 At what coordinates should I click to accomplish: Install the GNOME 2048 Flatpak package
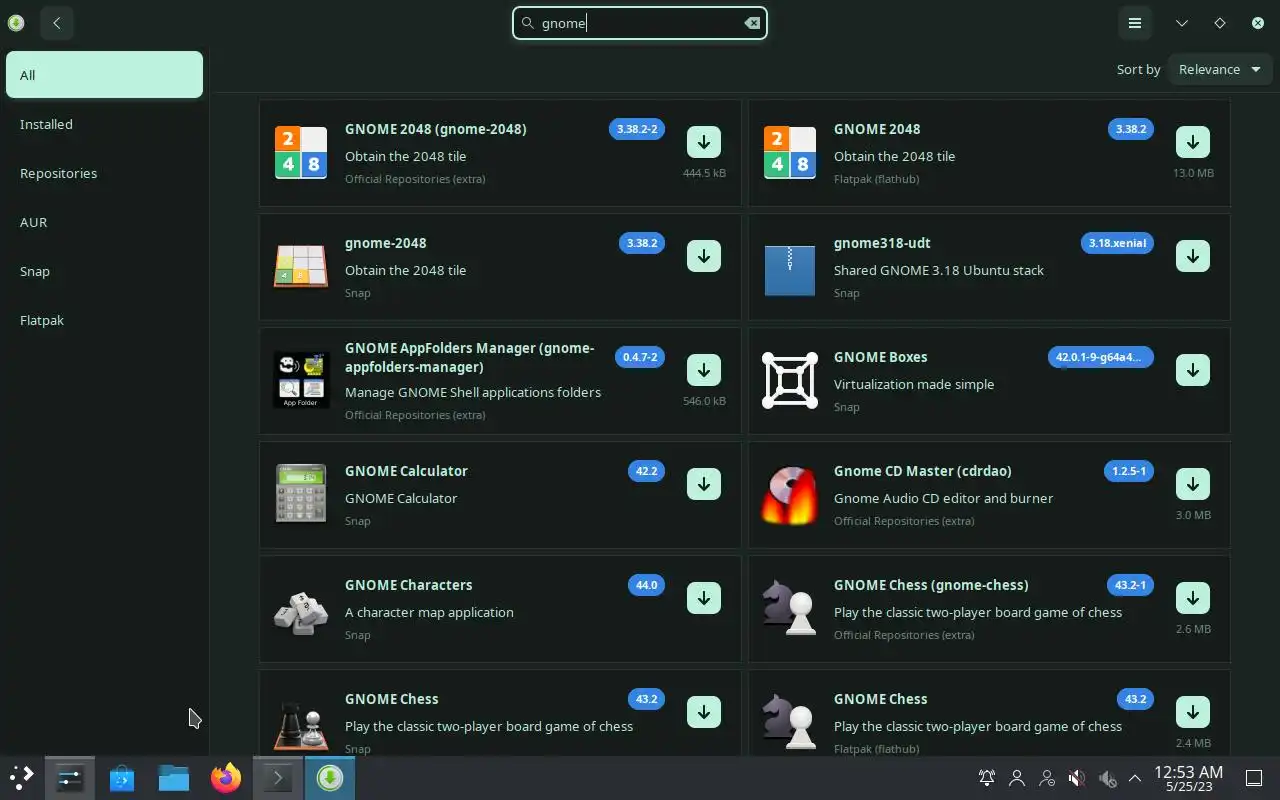click(x=1193, y=142)
